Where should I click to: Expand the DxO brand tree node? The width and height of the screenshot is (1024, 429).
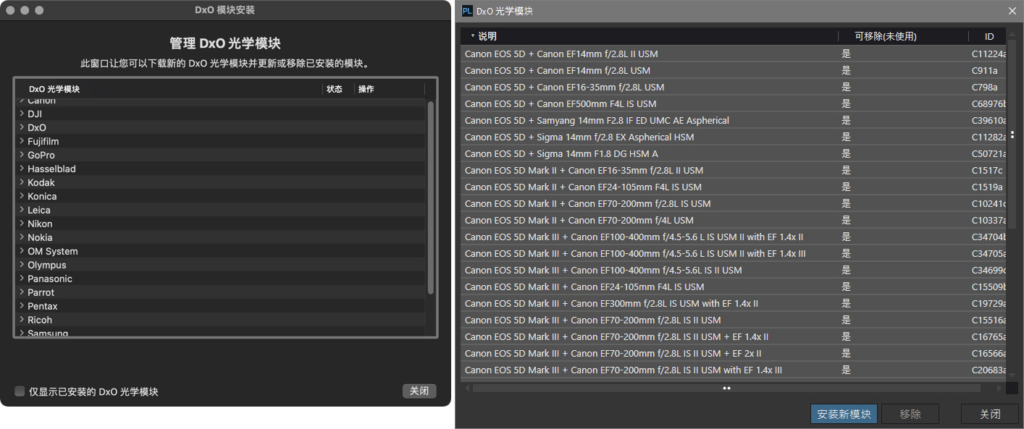tap(22, 127)
